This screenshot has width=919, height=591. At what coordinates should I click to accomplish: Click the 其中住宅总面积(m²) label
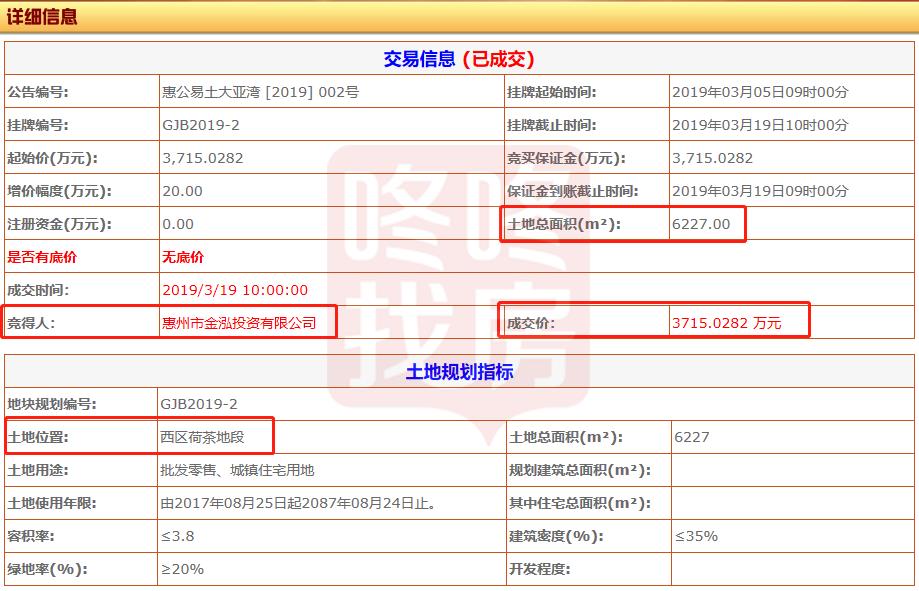coord(580,503)
